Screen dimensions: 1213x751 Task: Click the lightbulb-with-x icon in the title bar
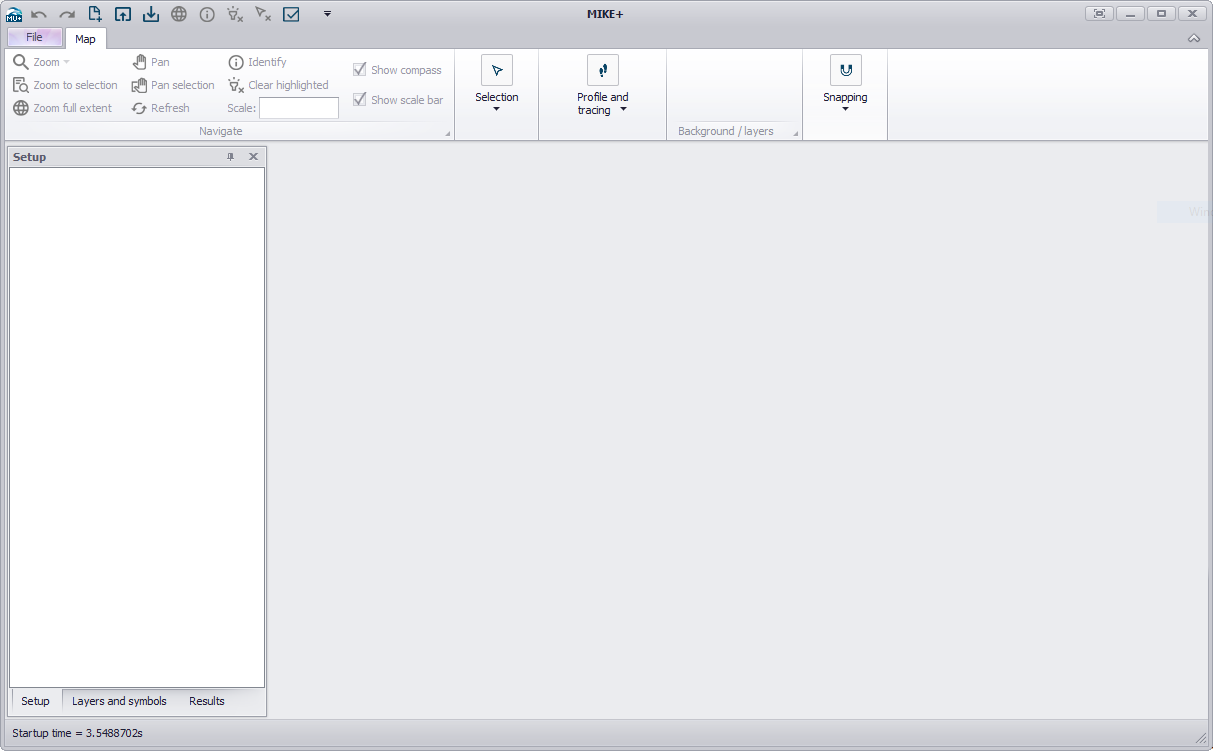click(x=235, y=14)
